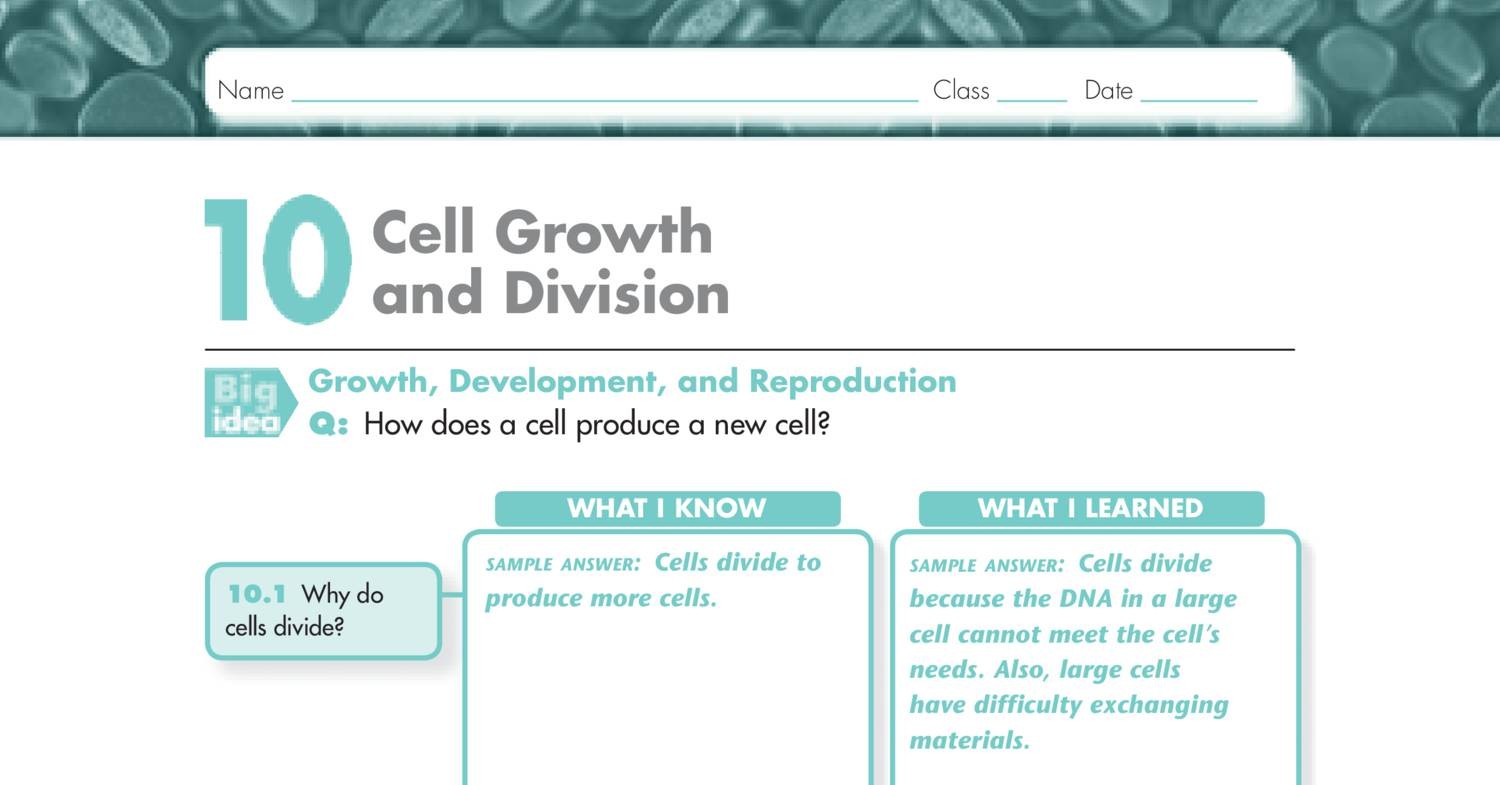Click the teal Q: label
Image resolution: width=1500 pixels, height=785 pixels.
coord(329,424)
